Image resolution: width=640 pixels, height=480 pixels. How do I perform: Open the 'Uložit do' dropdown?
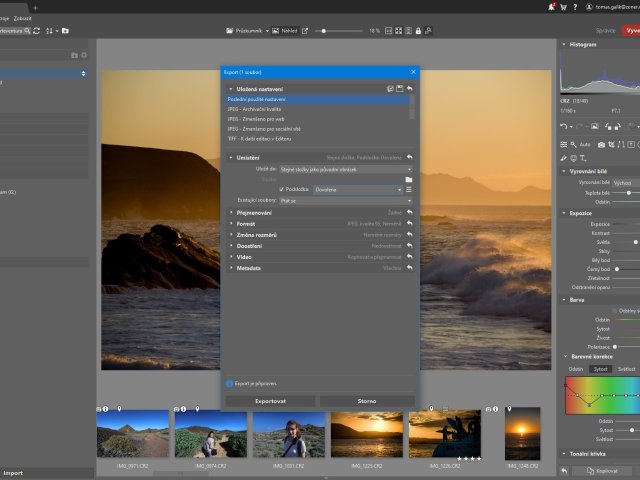pos(346,169)
